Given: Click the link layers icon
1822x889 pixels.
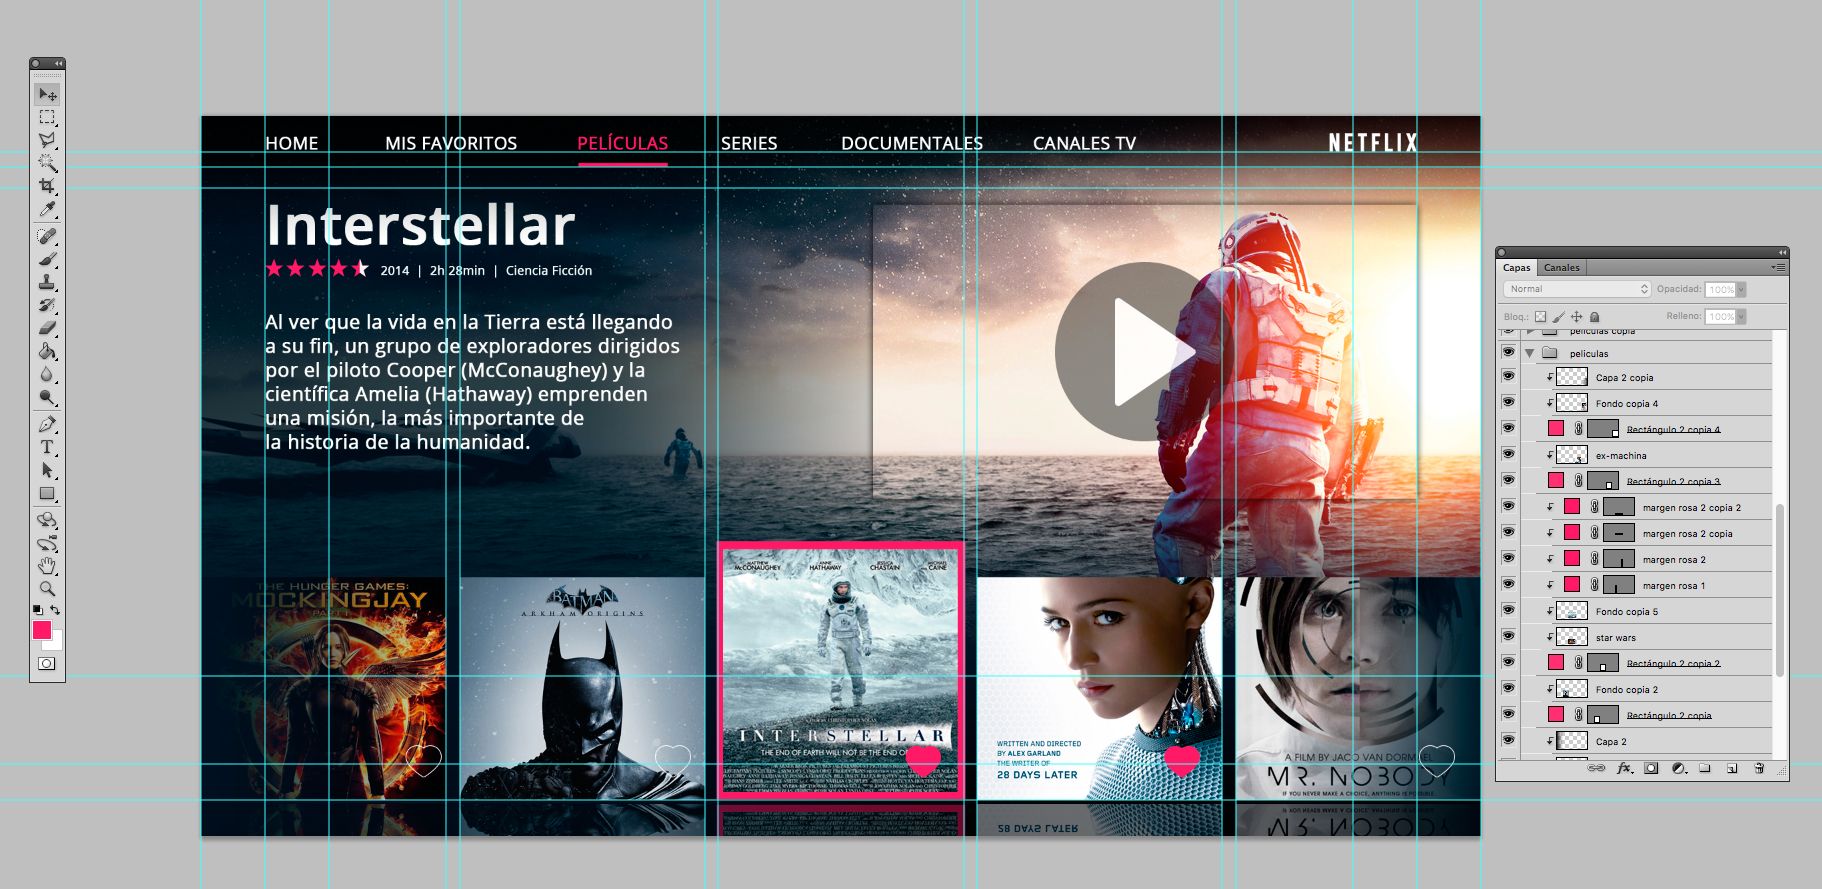Looking at the screenshot, I should [x=1597, y=768].
